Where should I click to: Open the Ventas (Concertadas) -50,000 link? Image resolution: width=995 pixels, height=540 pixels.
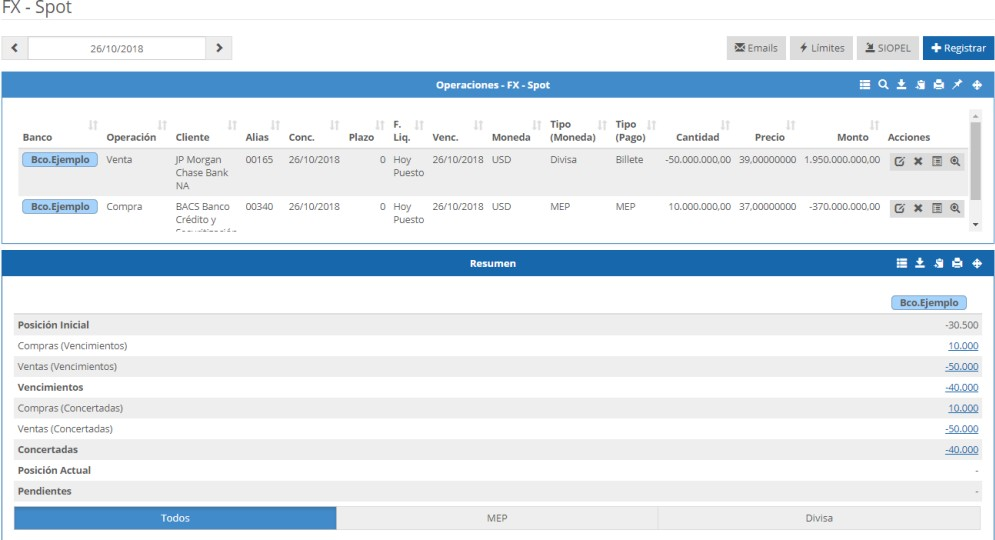tap(963, 429)
